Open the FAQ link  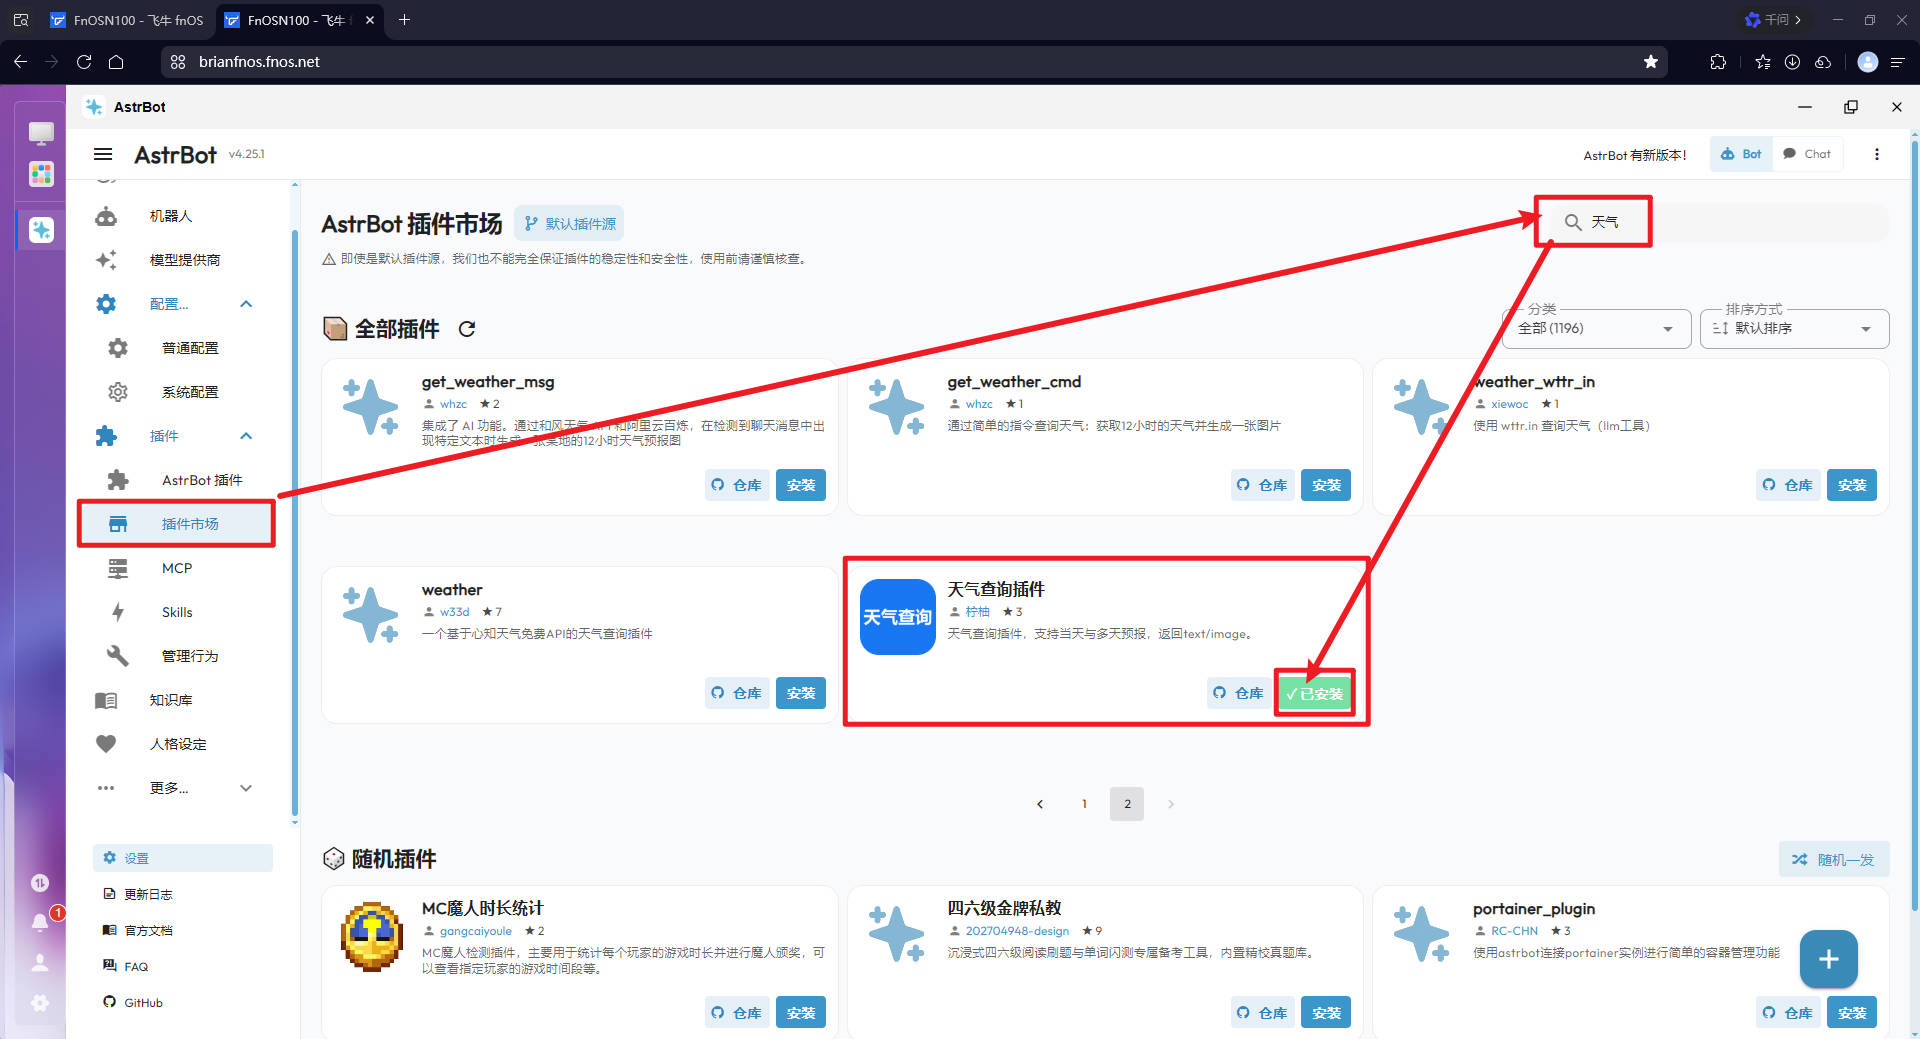136,966
